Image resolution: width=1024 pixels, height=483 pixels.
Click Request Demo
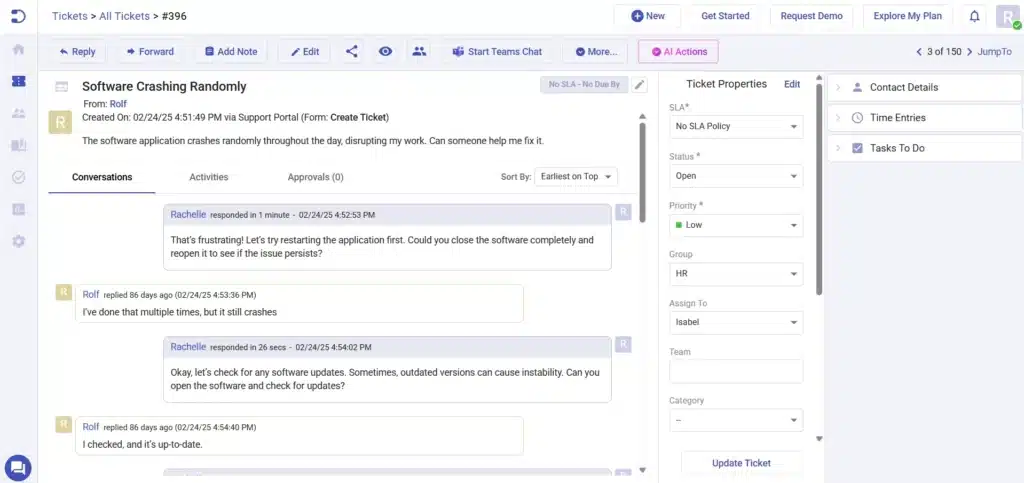click(811, 16)
